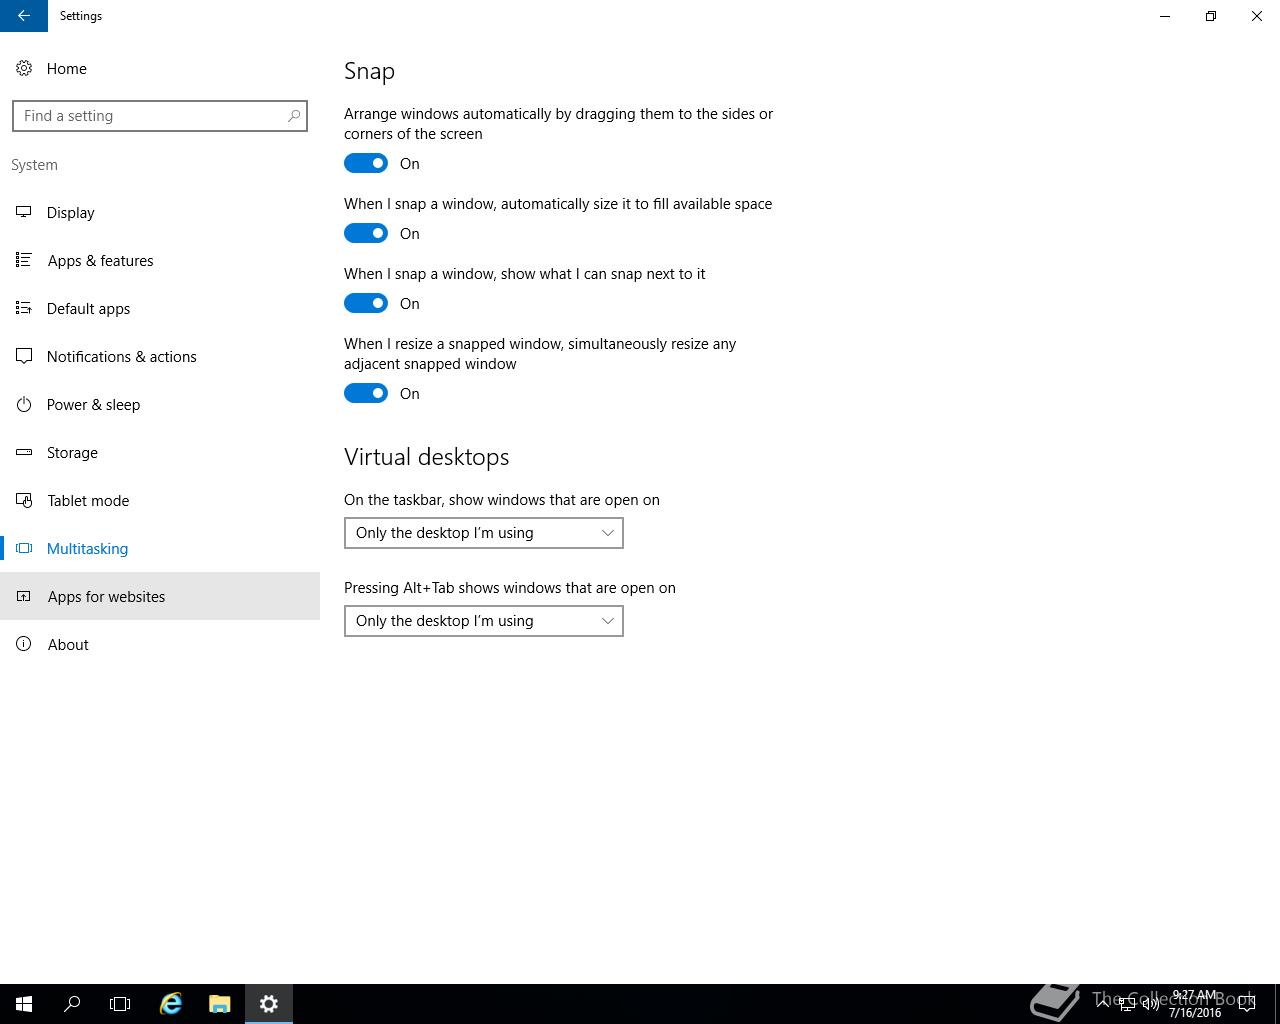This screenshot has width=1280, height=1024.
Task: Click the Notifications & actions icon
Action: 24,356
